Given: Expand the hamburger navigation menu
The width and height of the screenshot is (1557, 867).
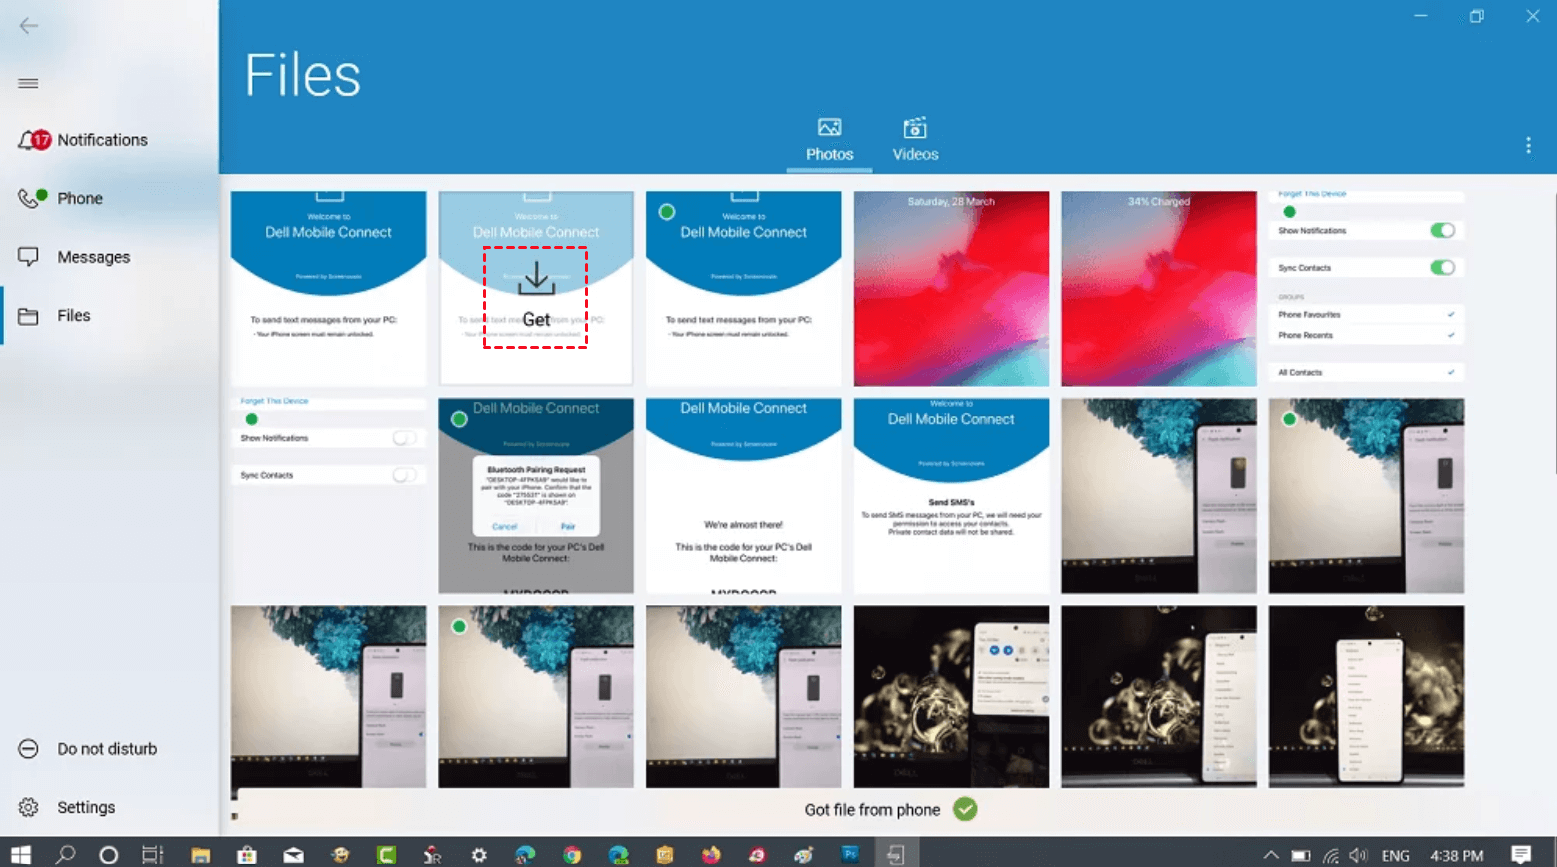Looking at the screenshot, I should (28, 83).
